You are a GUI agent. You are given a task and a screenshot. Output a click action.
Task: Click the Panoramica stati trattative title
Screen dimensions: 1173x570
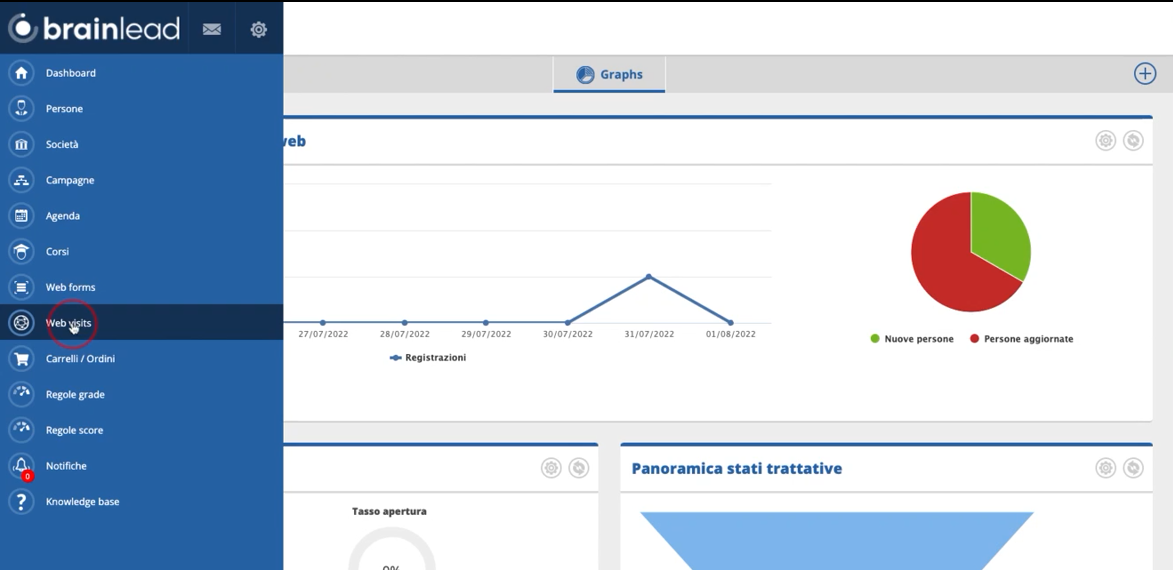tap(737, 468)
